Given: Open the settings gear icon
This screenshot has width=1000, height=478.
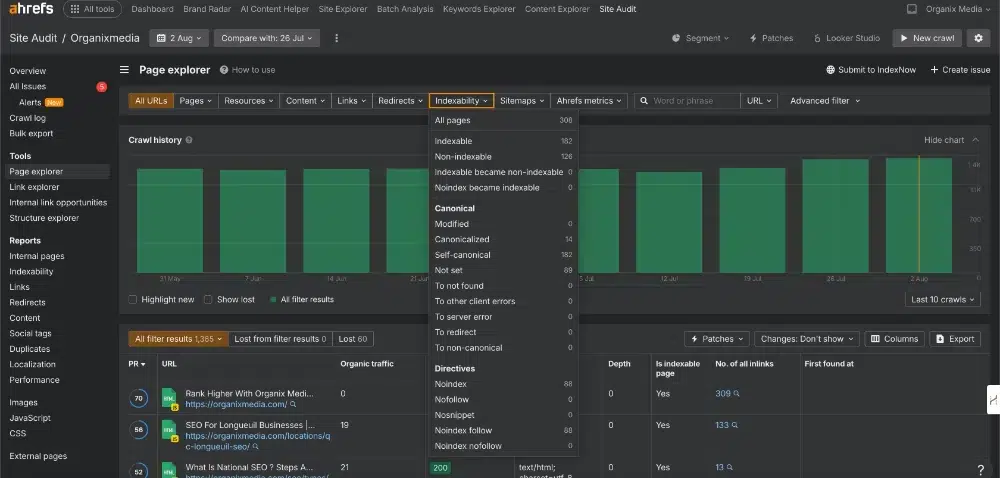Looking at the screenshot, I should 978,38.
